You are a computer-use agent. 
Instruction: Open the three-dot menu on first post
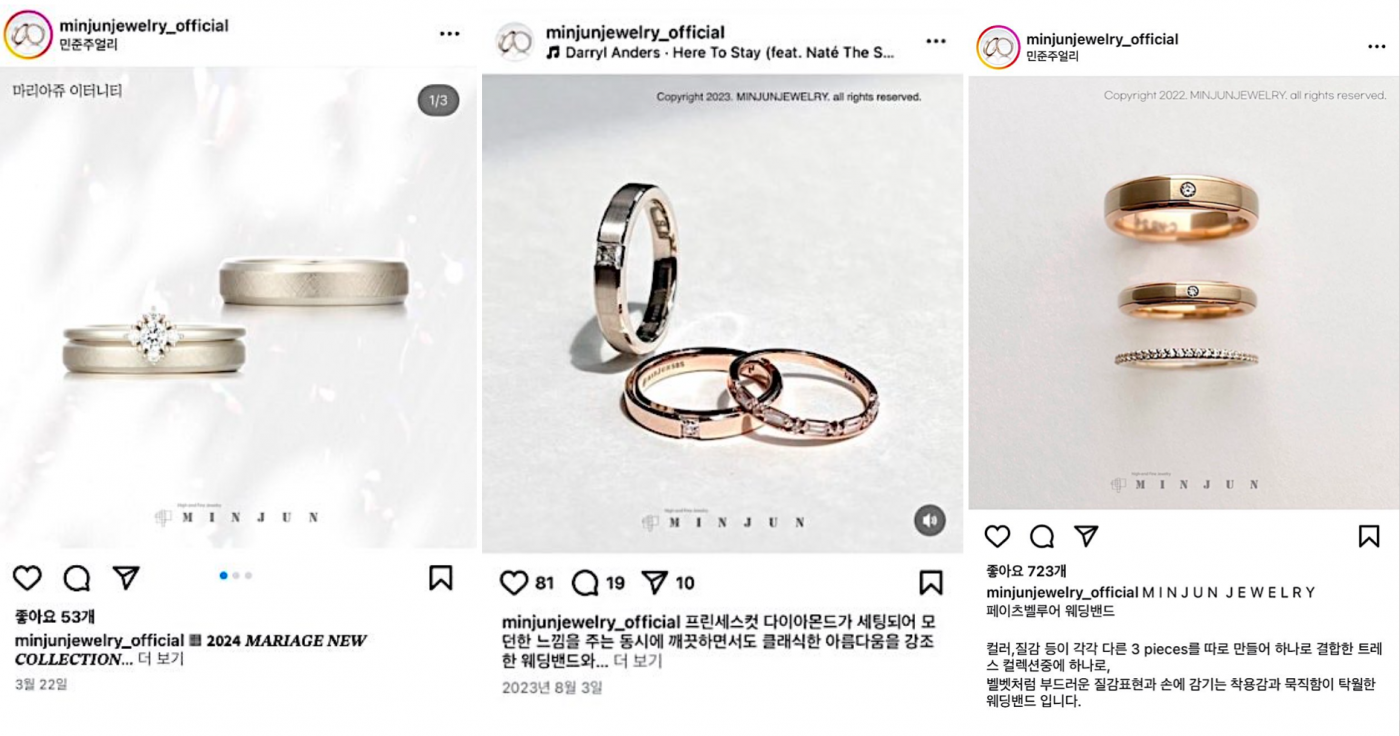point(450,34)
